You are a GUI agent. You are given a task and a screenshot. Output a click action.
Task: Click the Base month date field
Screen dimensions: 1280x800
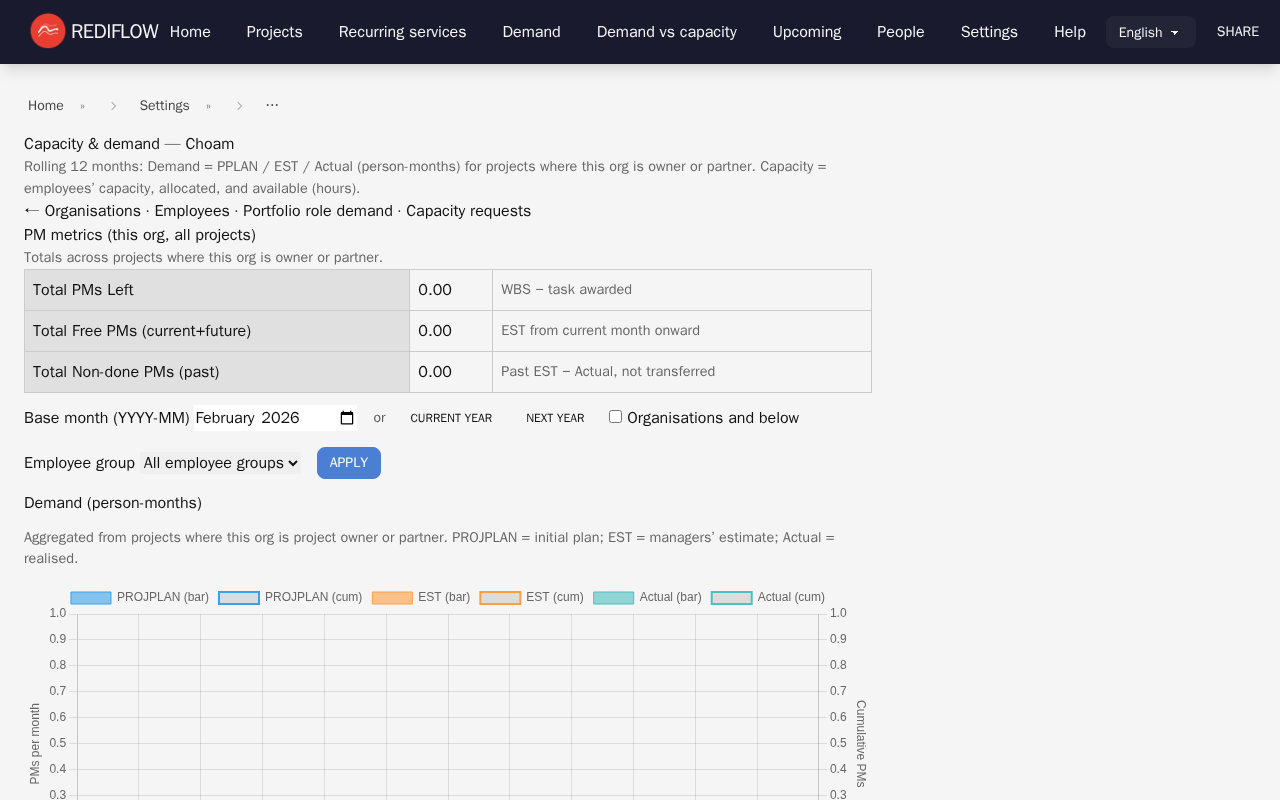[265, 418]
